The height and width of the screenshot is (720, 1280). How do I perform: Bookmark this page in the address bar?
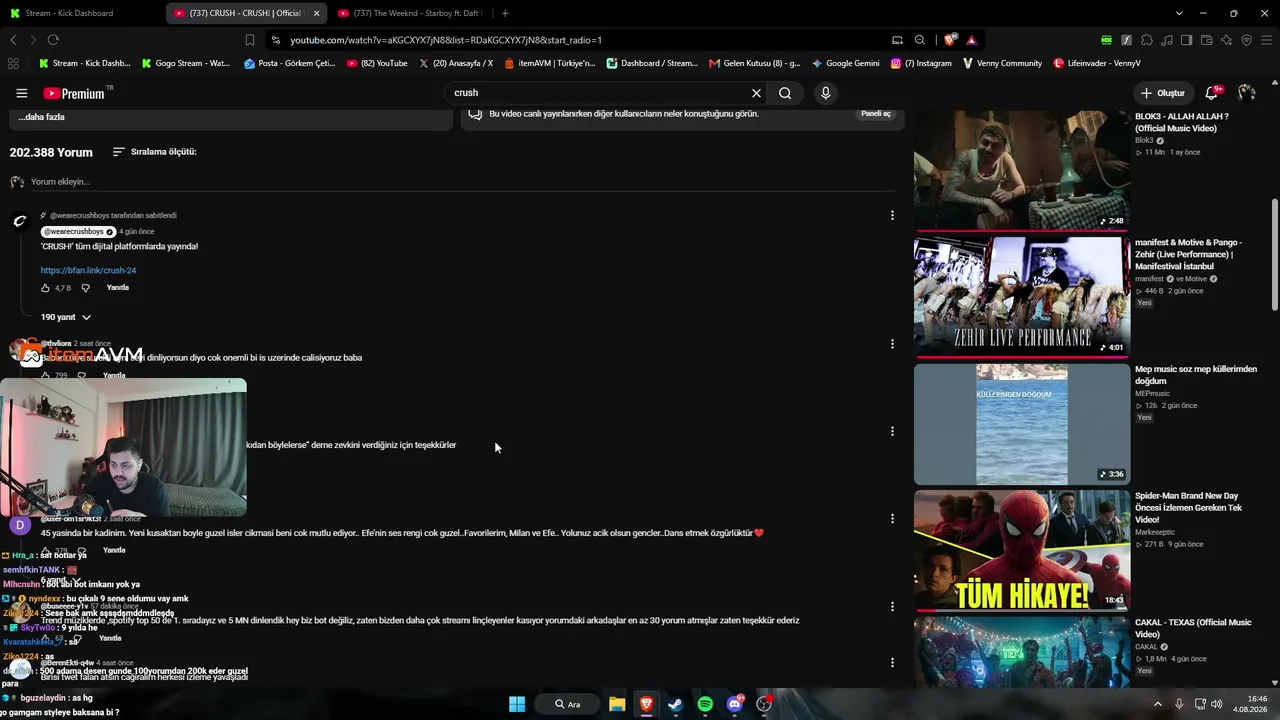250,40
